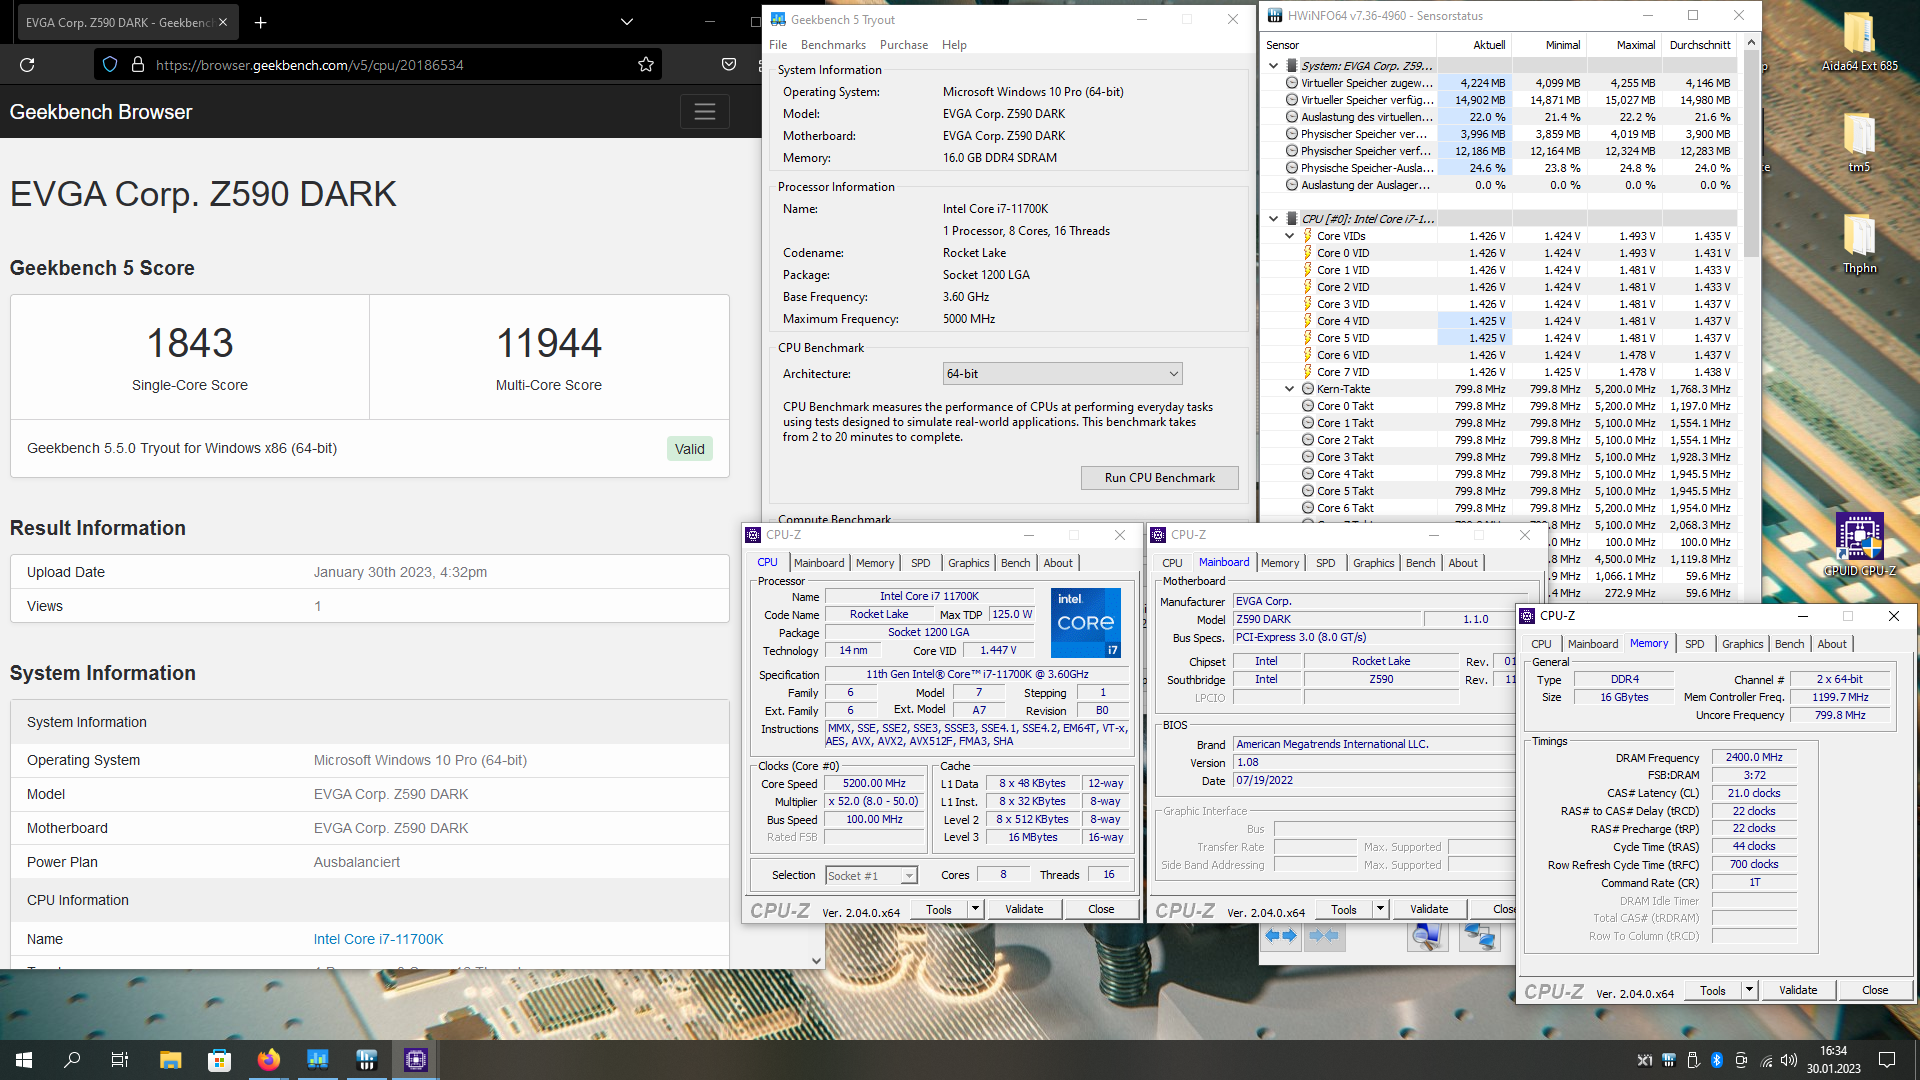The image size is (1920, 1080).
Task: Click HWiNFO network computers icon
Action: [x=1479, y=936]
